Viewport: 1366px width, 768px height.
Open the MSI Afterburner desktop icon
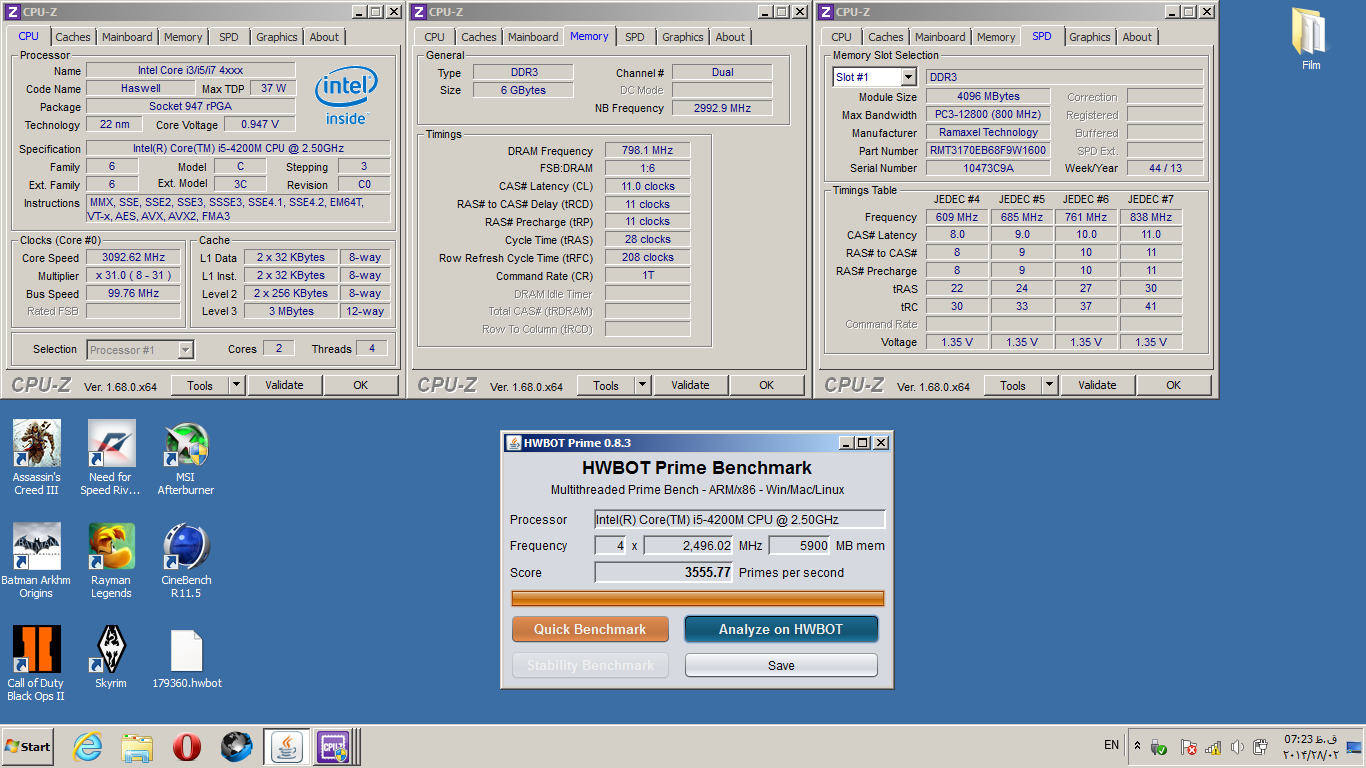(186, 457)
